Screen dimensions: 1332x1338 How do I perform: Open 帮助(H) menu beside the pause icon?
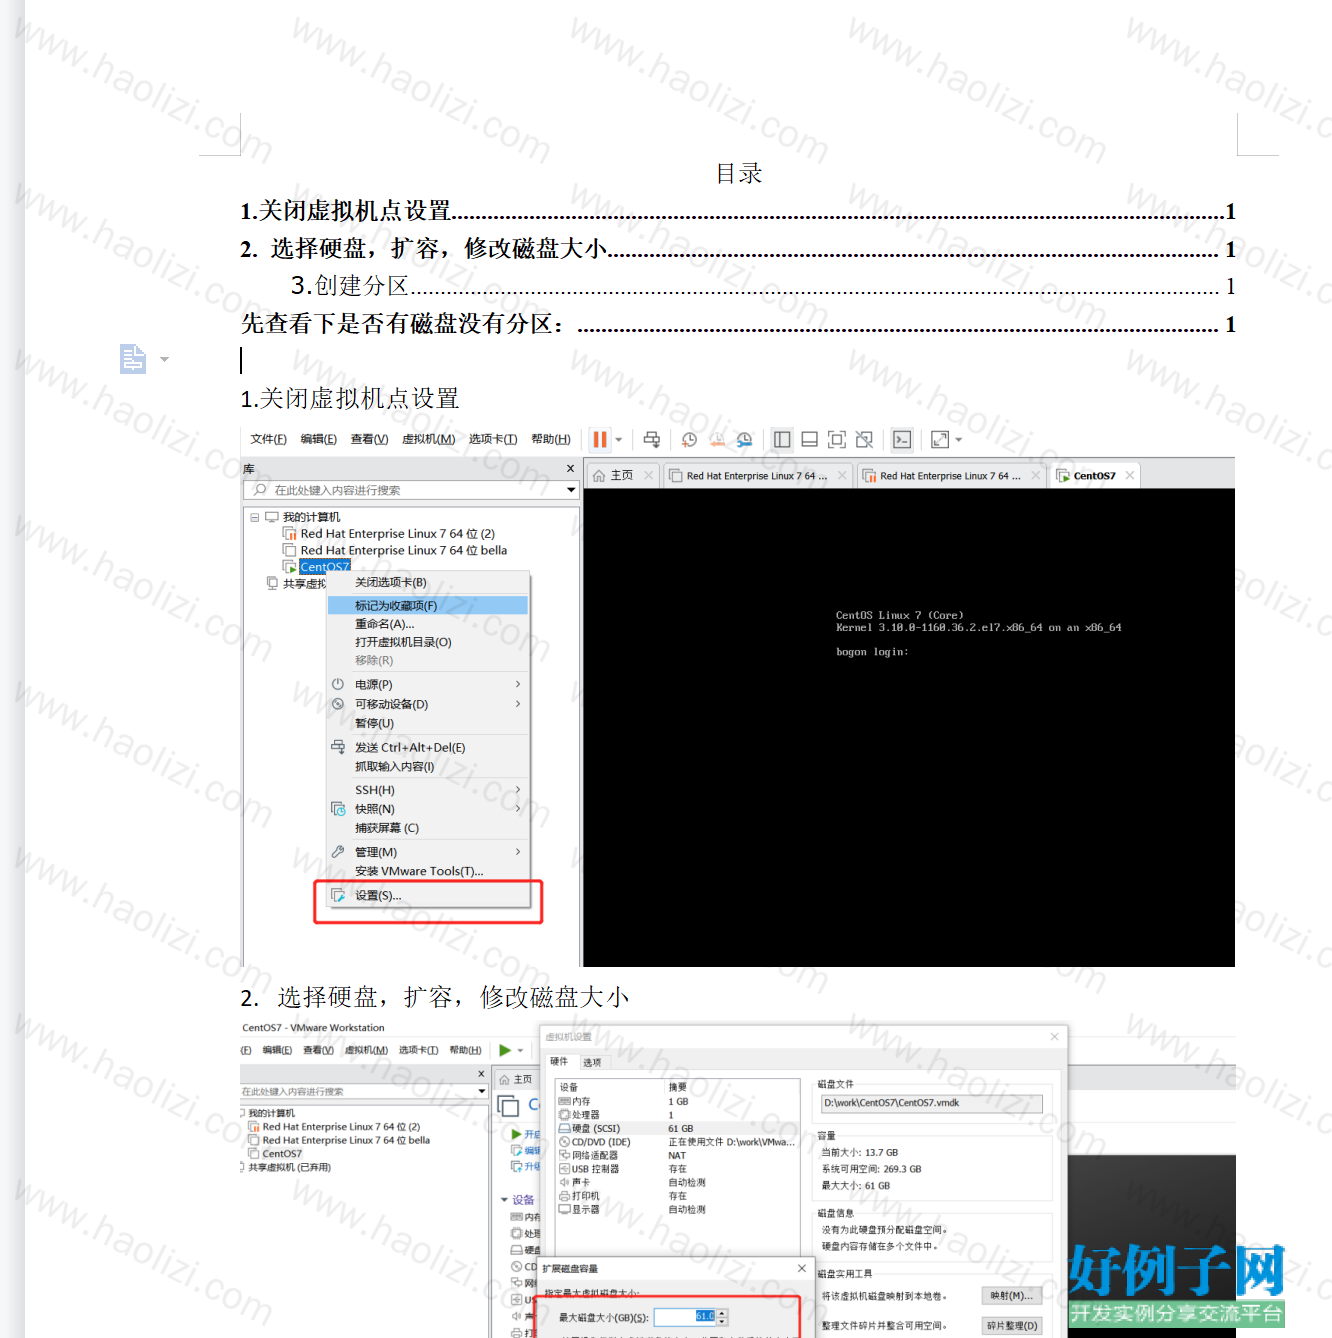[551, 439]
